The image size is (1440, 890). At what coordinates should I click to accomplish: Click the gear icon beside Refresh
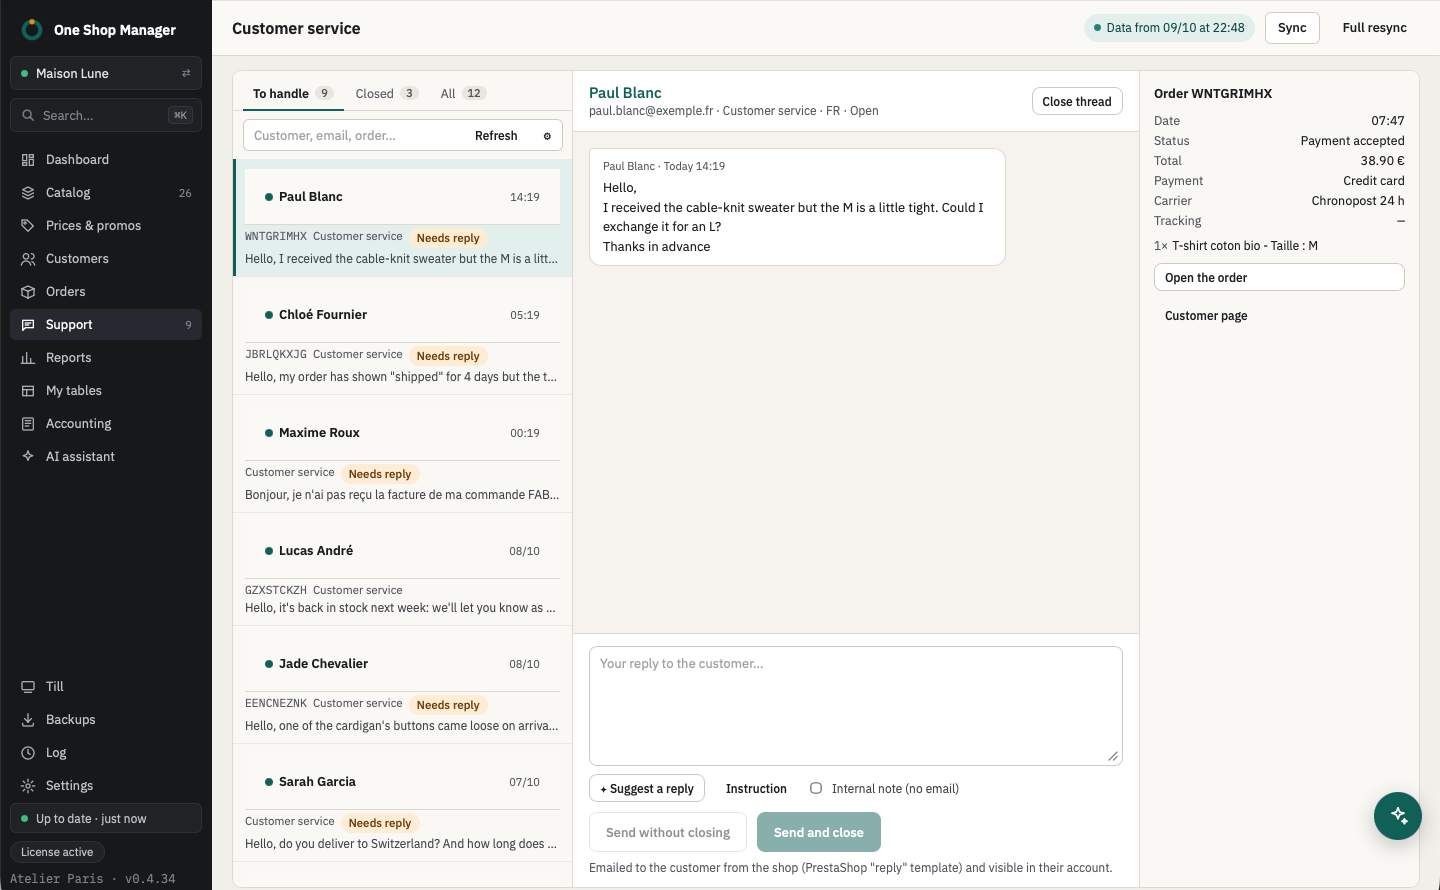coord(547,136)
